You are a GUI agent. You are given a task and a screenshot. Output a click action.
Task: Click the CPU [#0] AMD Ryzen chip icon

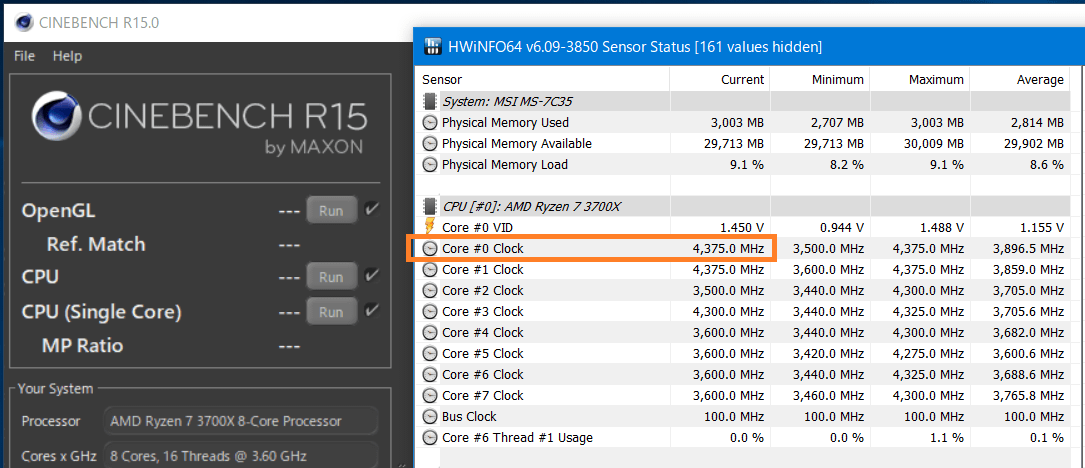430,206
